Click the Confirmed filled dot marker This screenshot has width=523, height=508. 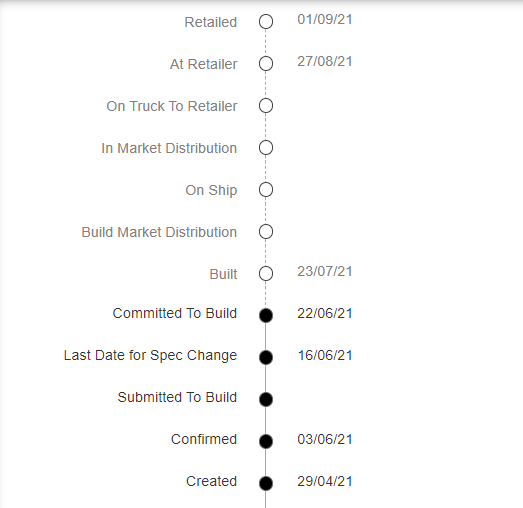pyautogui.click(x=266, y=442)
